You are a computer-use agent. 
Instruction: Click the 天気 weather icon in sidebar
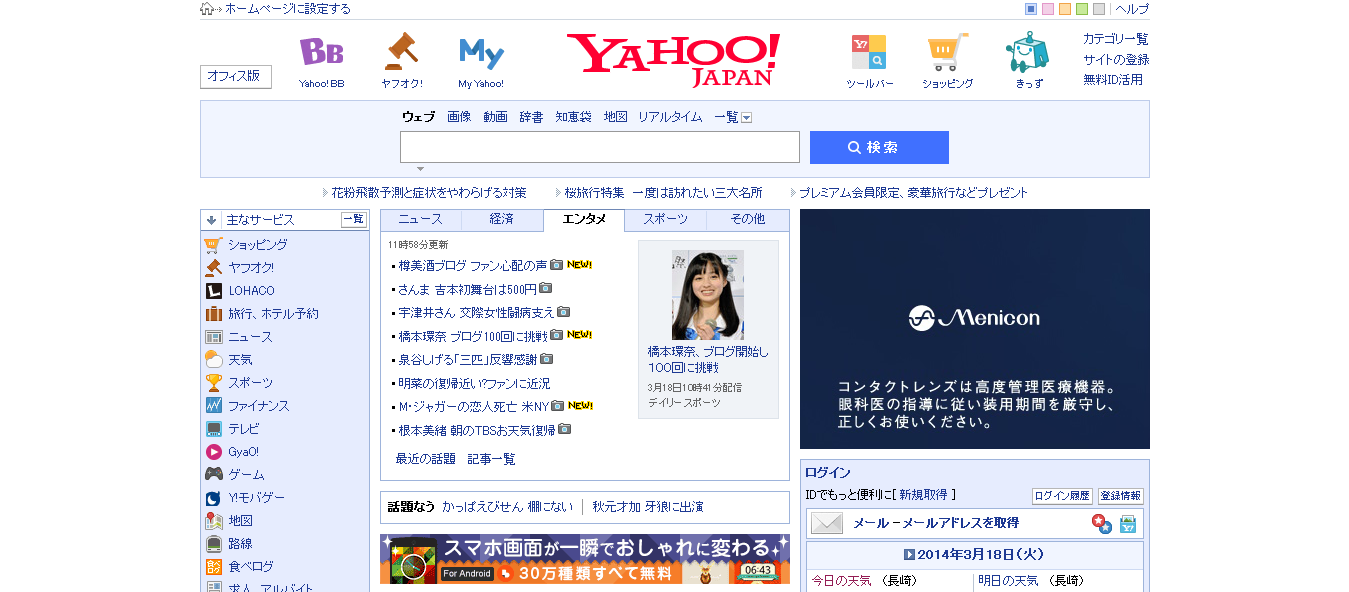coord(213,360)
